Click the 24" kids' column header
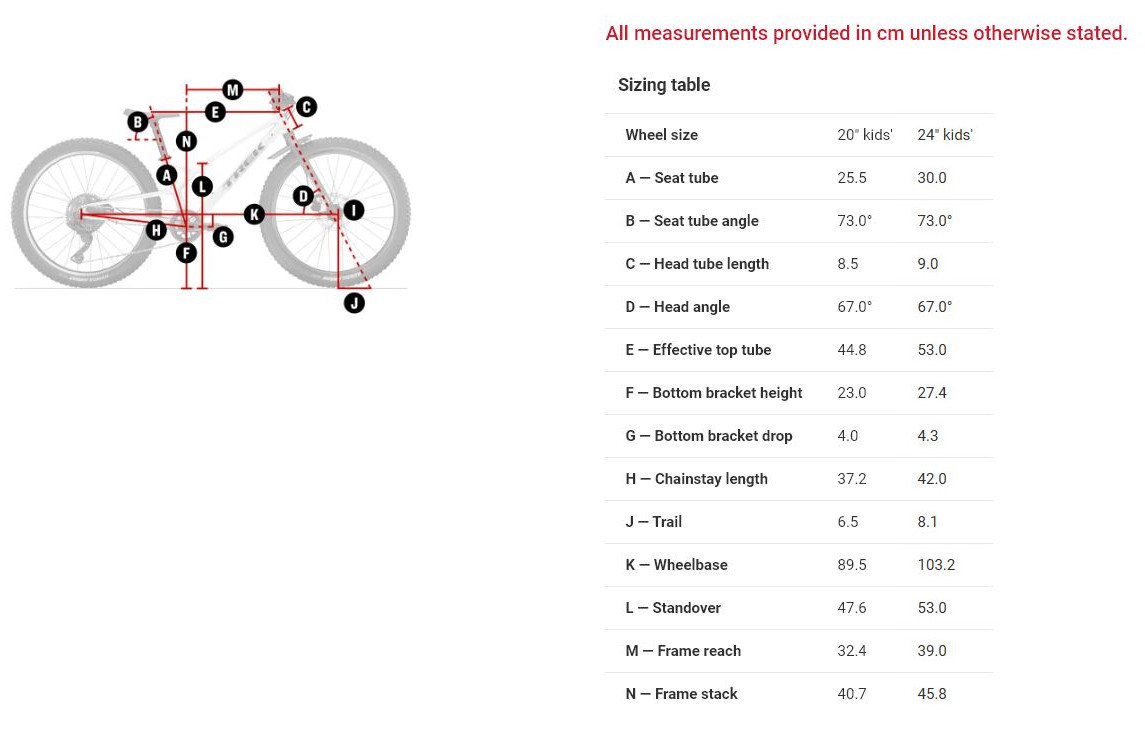Viewport: 1145px width, 738px height. pyautogui.click(x=944, y=135)
